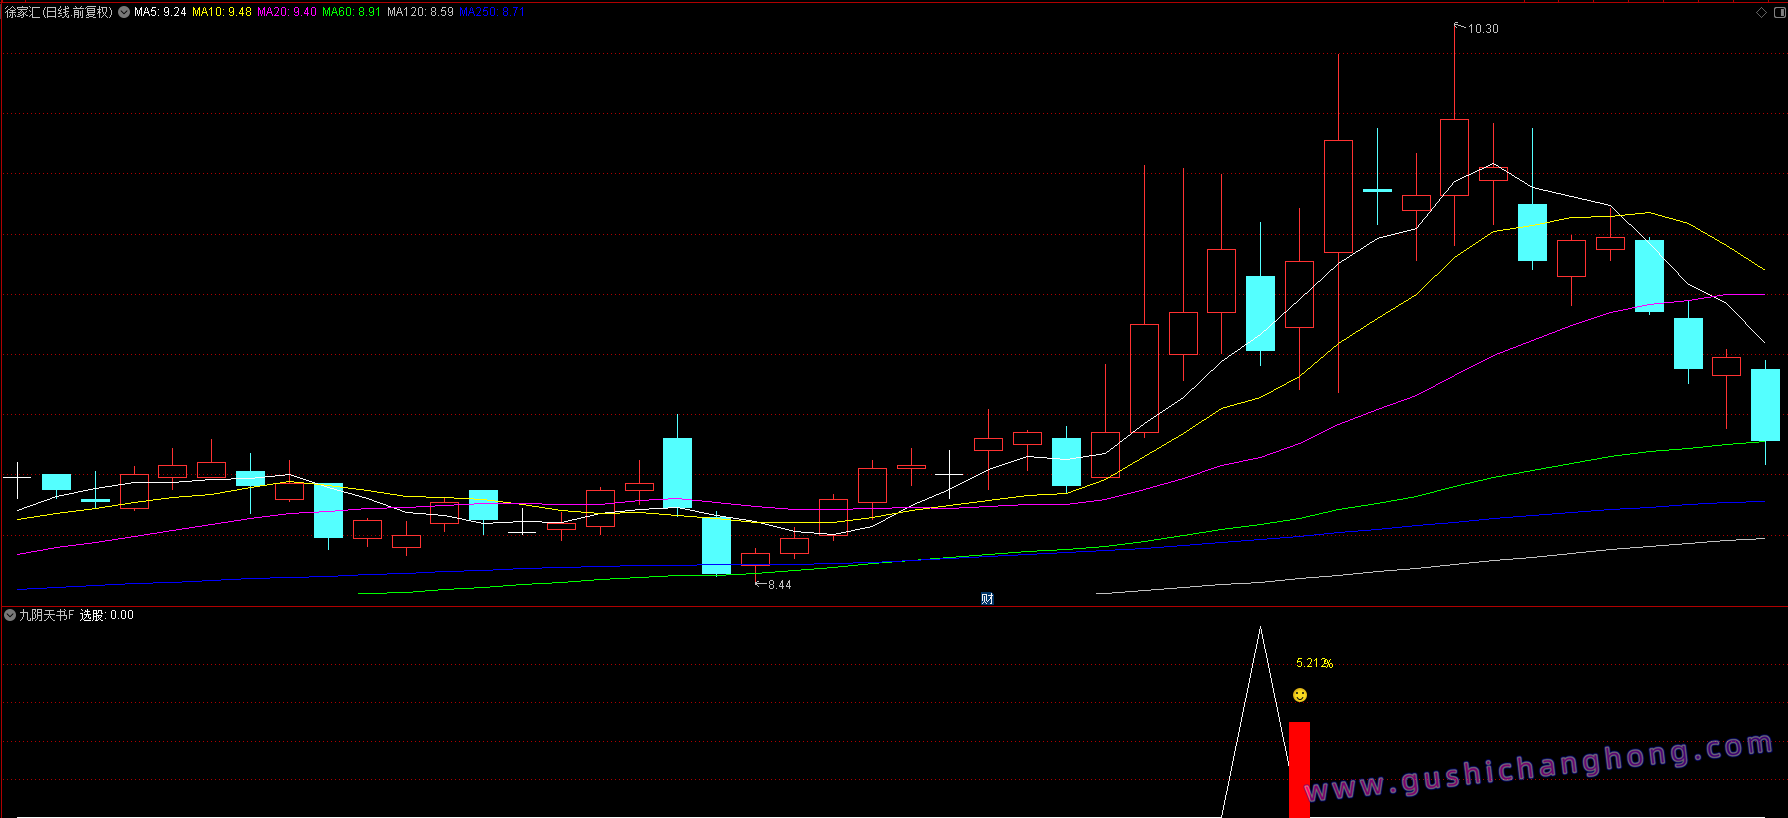Screen dimensions: 1788x818
Task: Select the MA5 moving average label
Action: [160, 12]
